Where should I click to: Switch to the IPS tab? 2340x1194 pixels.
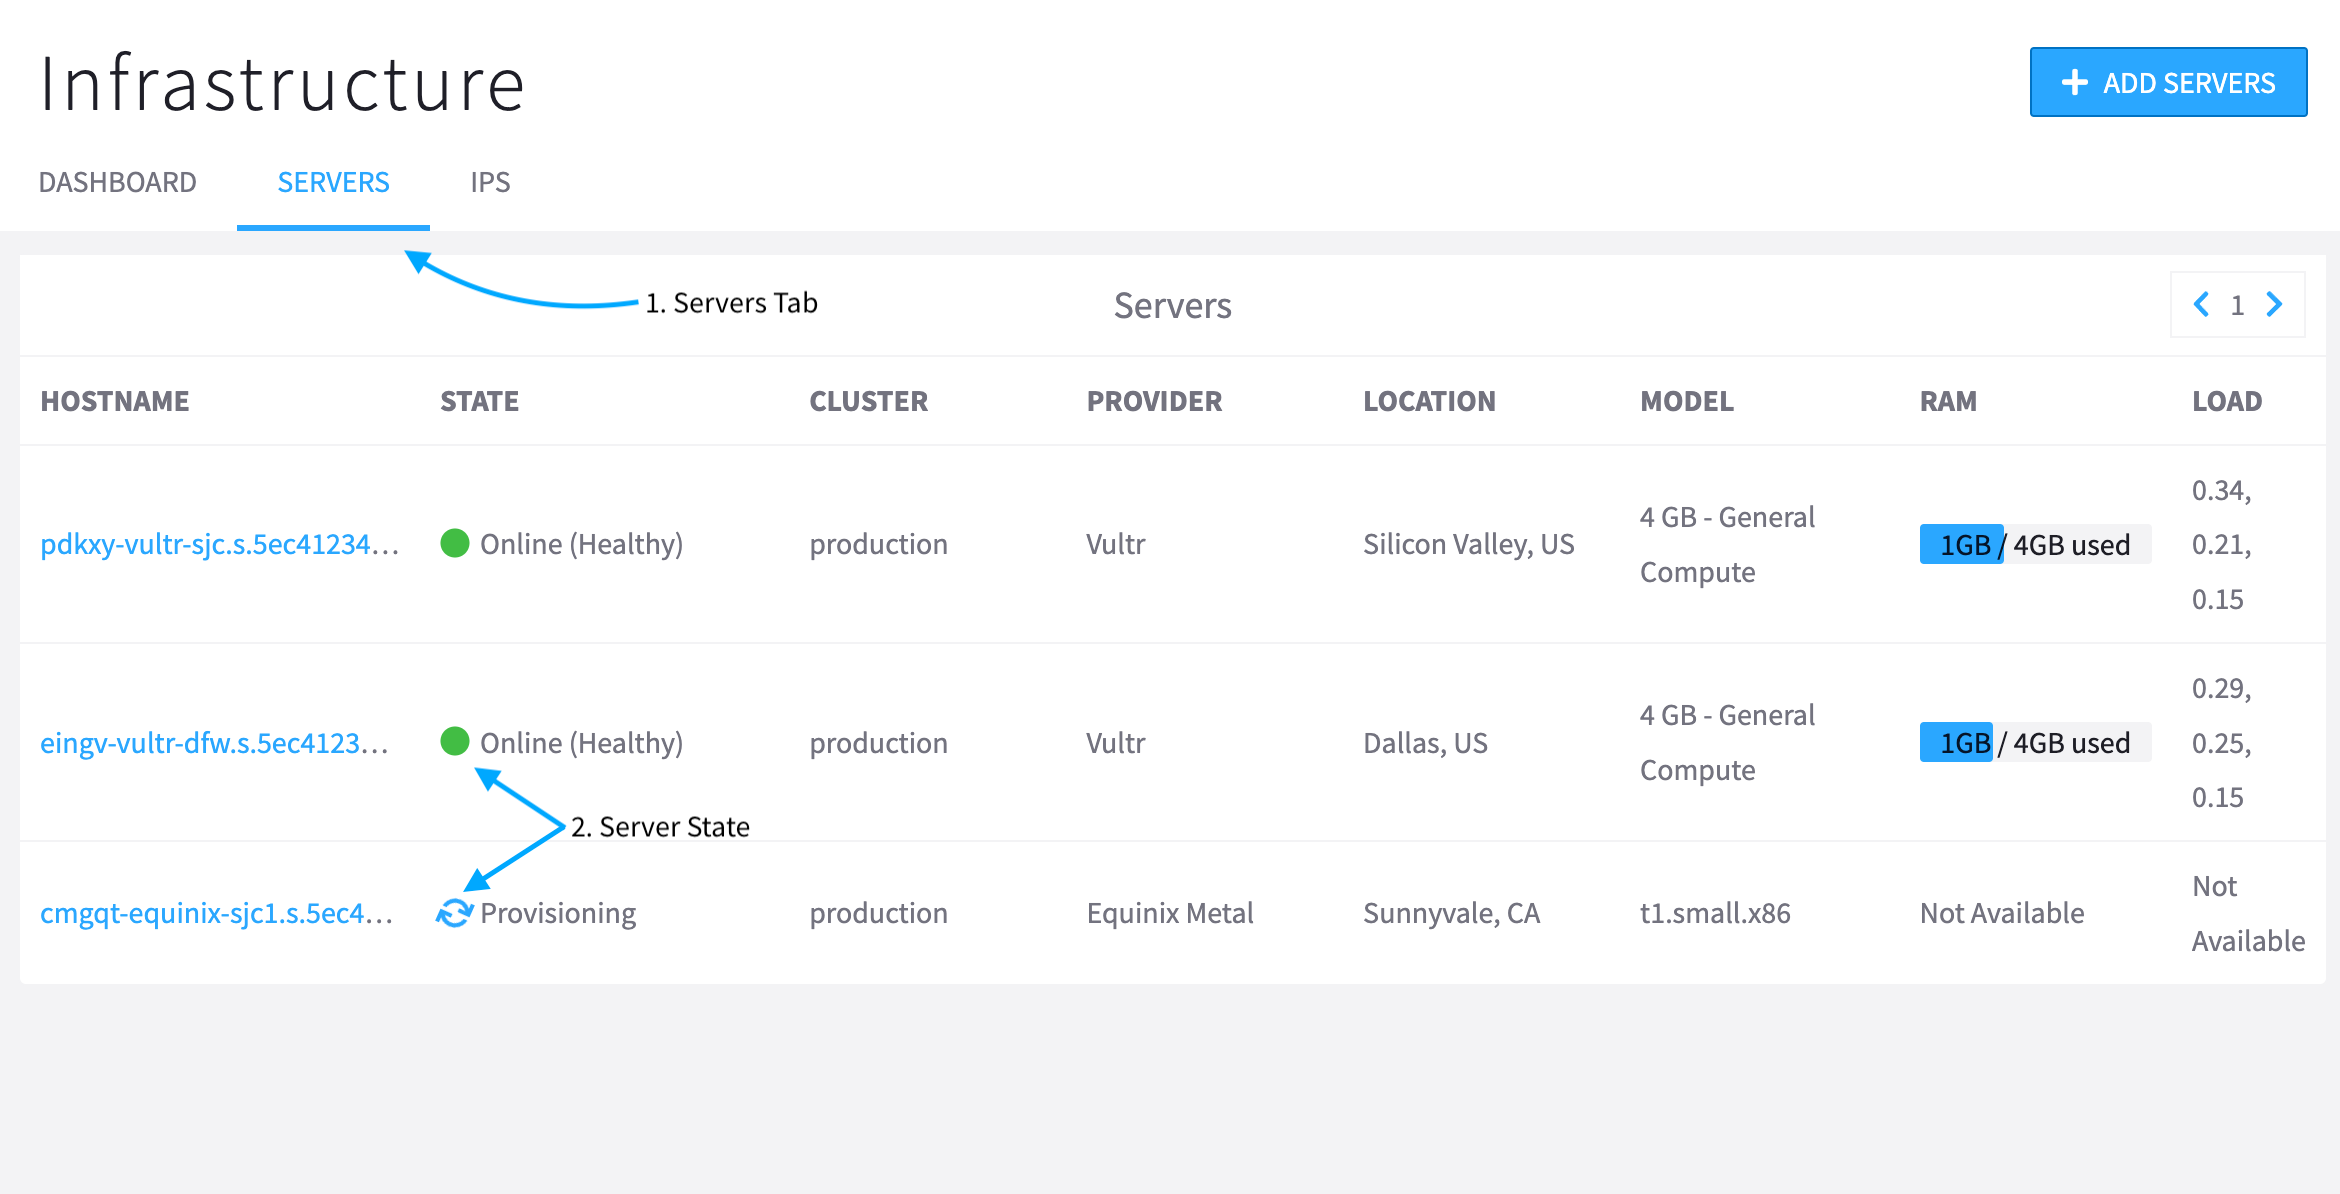point(490,182)
